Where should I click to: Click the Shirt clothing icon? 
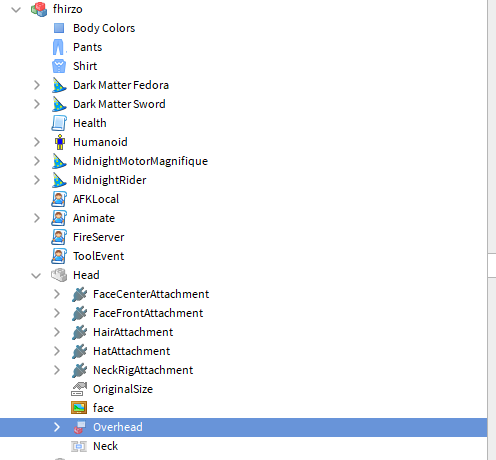click(x=59, y=66)
